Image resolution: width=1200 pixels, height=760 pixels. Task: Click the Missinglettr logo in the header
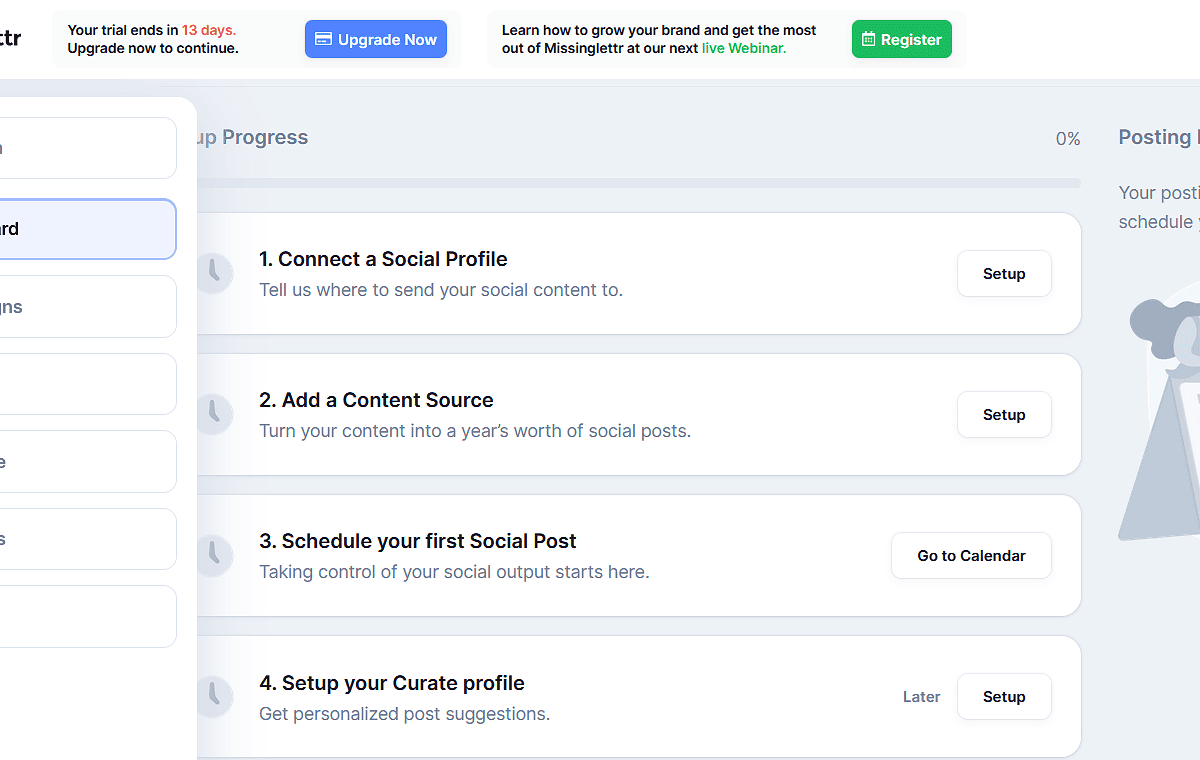(11, 39)
